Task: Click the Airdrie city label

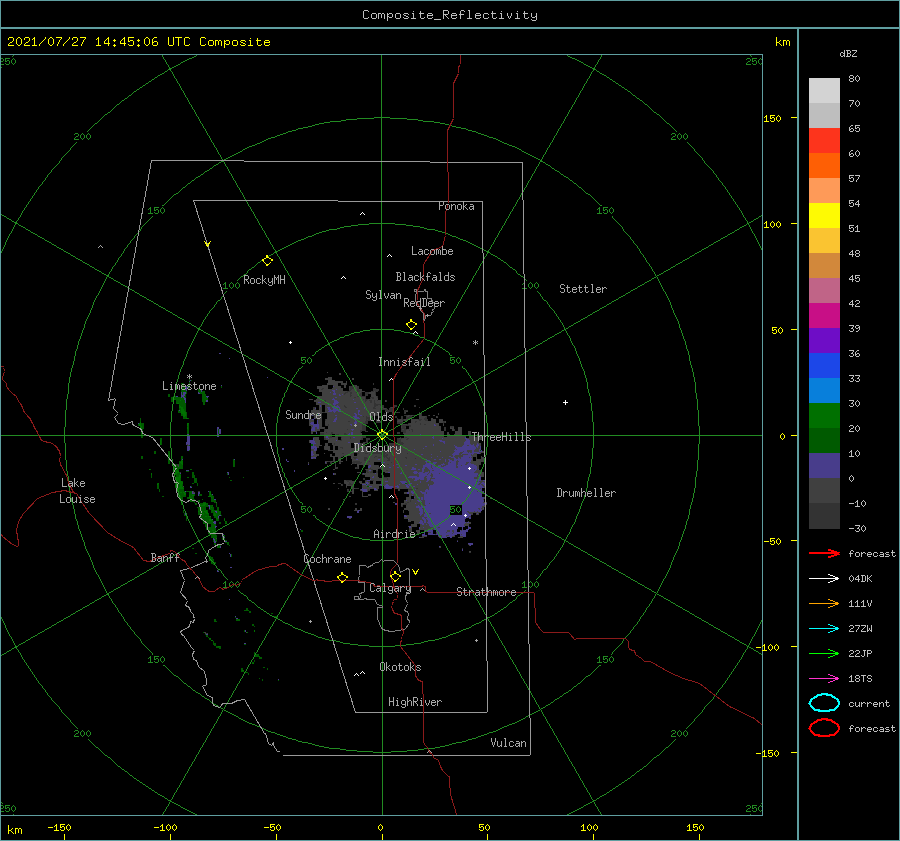Action: point(394,534)
